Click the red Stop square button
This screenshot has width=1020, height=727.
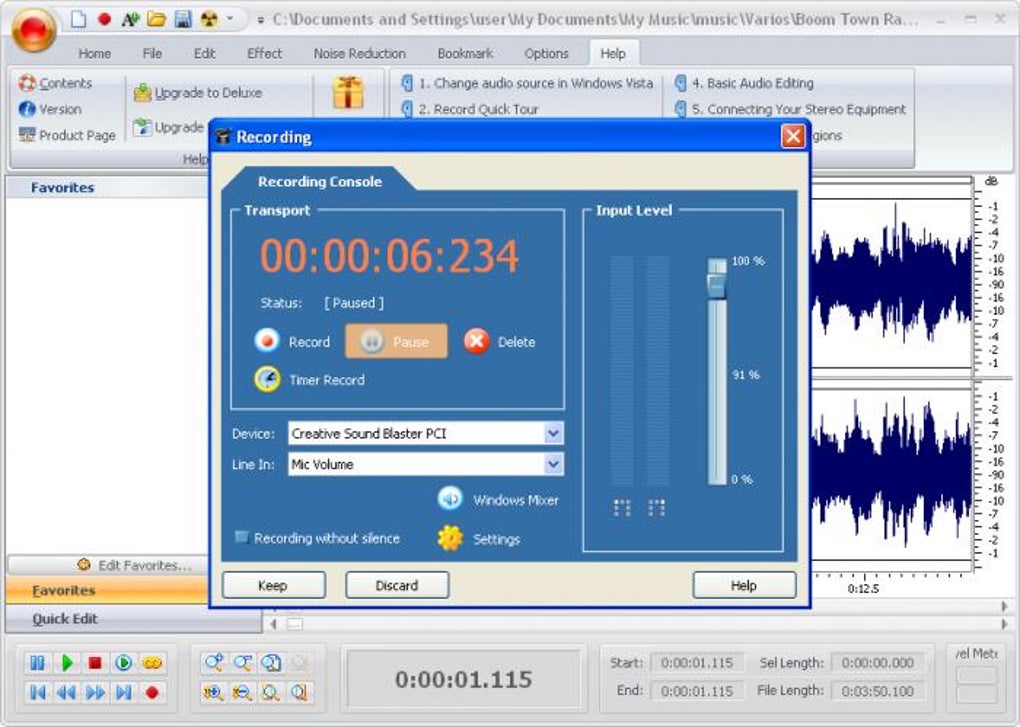tap(95, 663)
